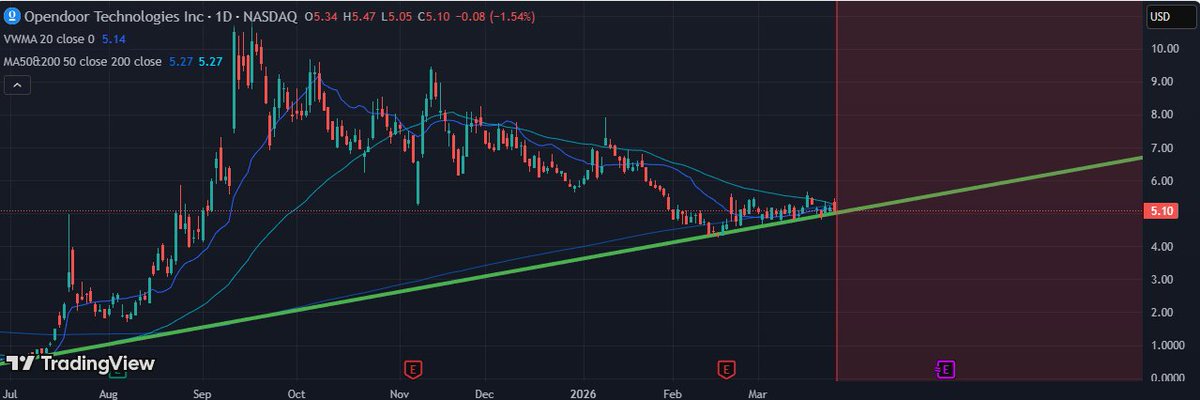The width and height of the screenshot is (1200, 400).
Task: Click the Nov time axis label
Action: 399,394
